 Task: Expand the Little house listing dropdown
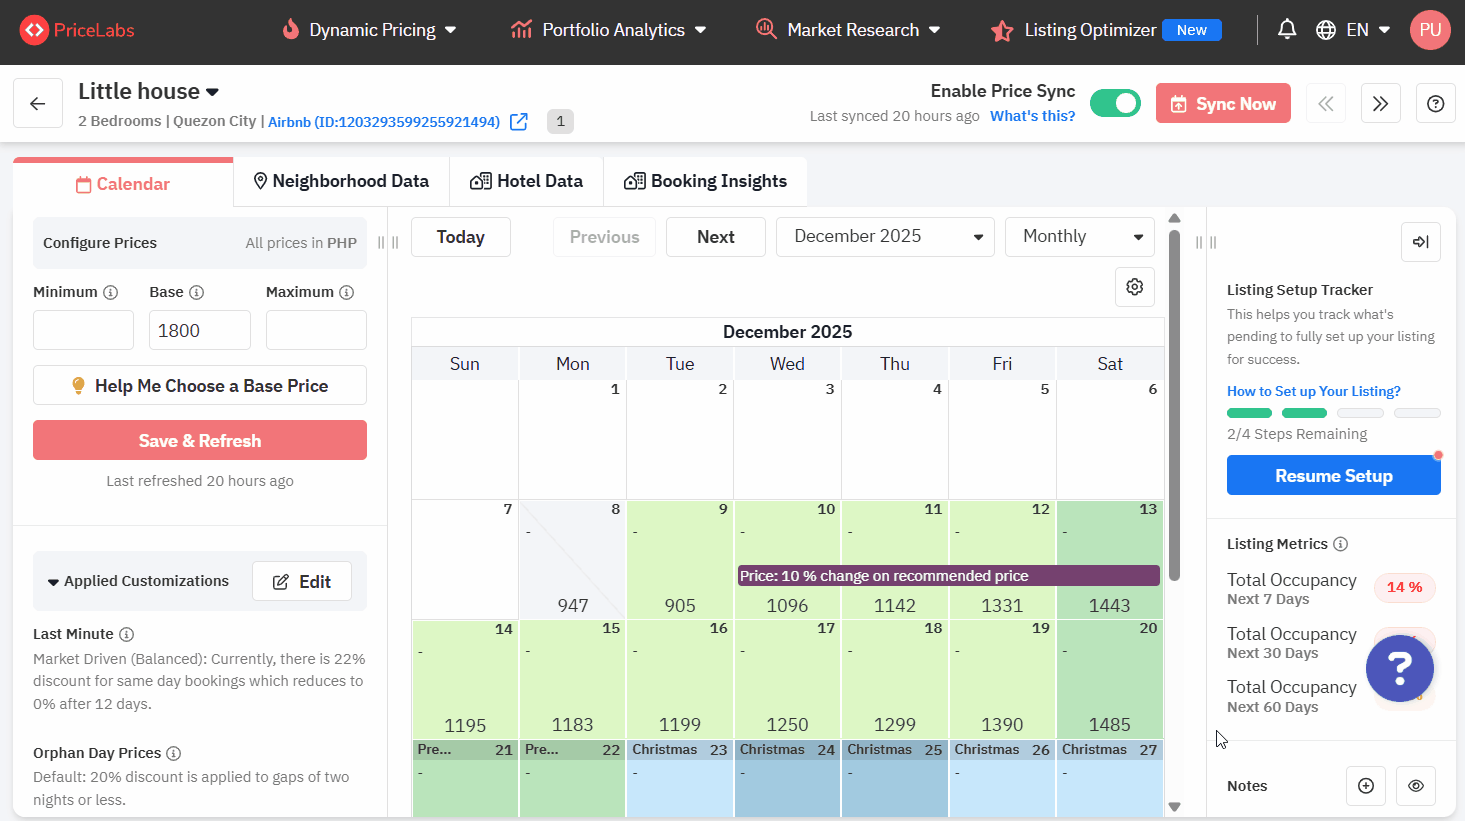pyautogui.click(x=212, y=92)
